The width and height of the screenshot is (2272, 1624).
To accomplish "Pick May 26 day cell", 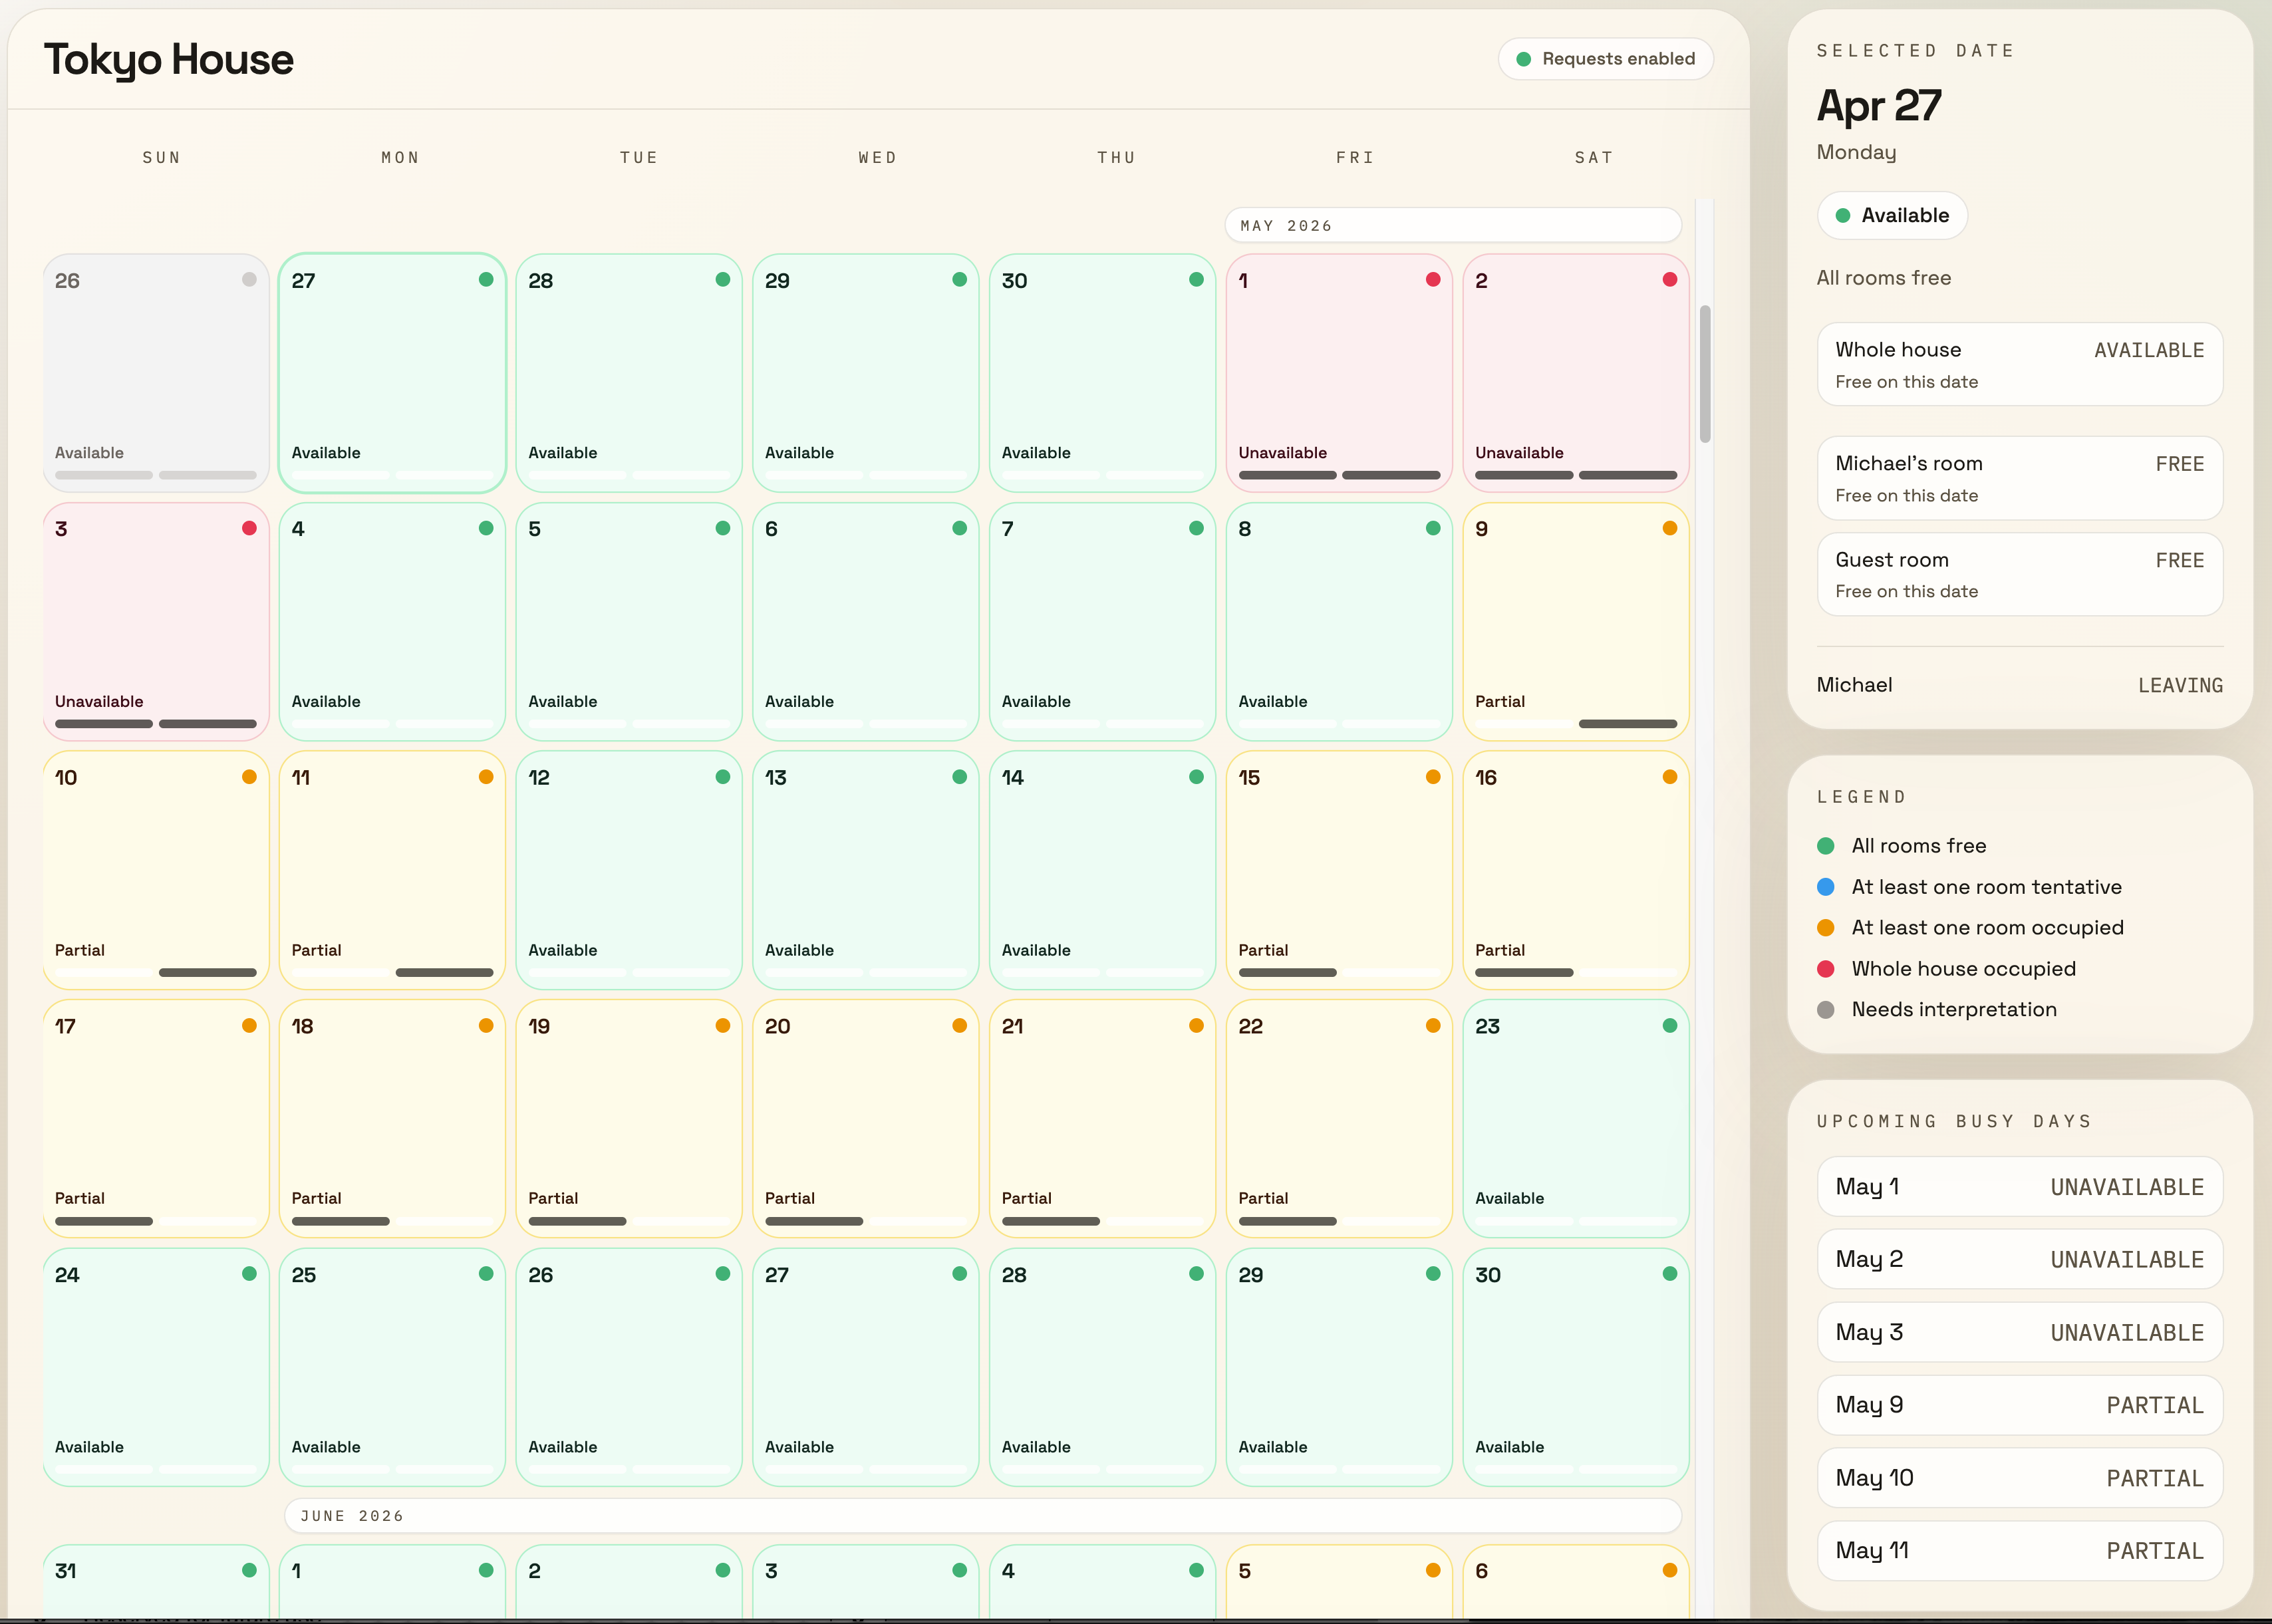I will (629, 1367).
